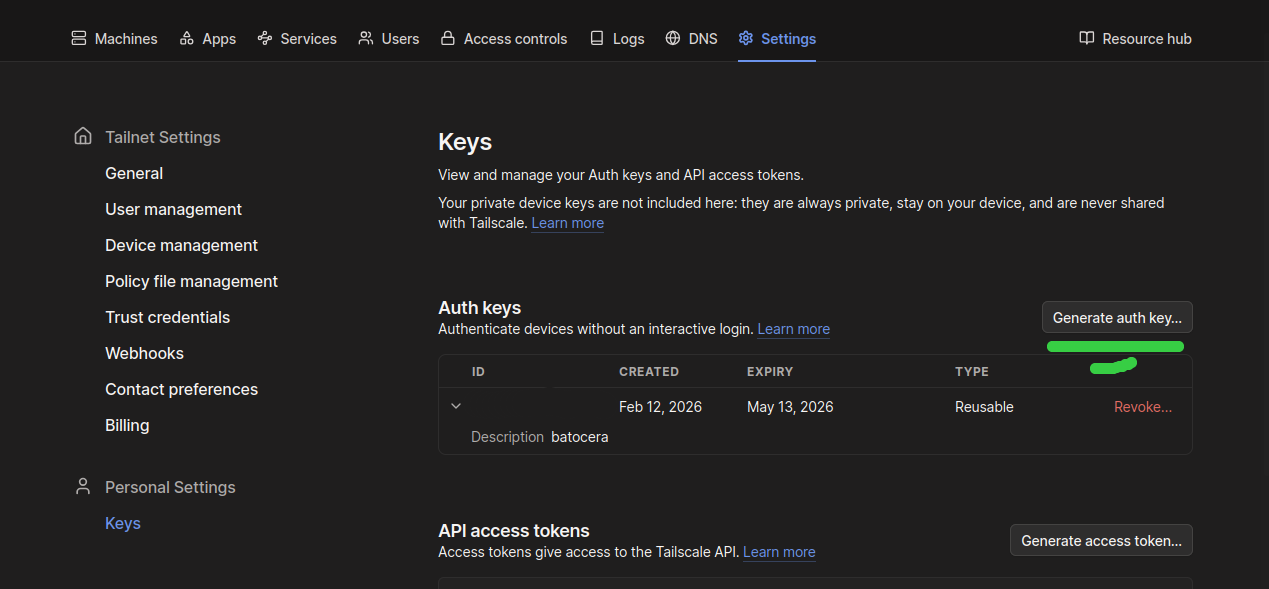Click the Generate auth key button
1269x589 pixels.
(1117, 317)
